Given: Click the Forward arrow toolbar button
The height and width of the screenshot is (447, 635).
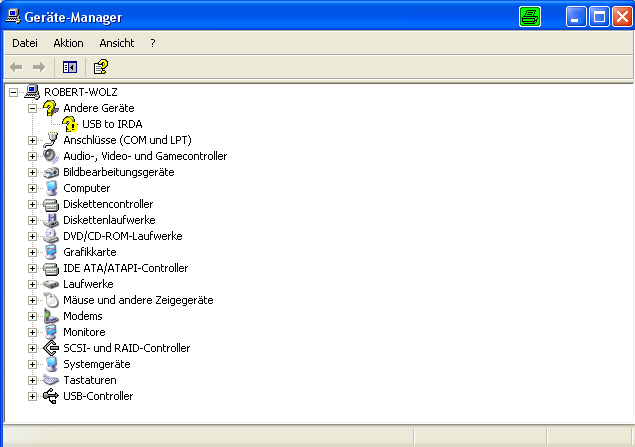Looking at the screenshot, I should point(39,67).
